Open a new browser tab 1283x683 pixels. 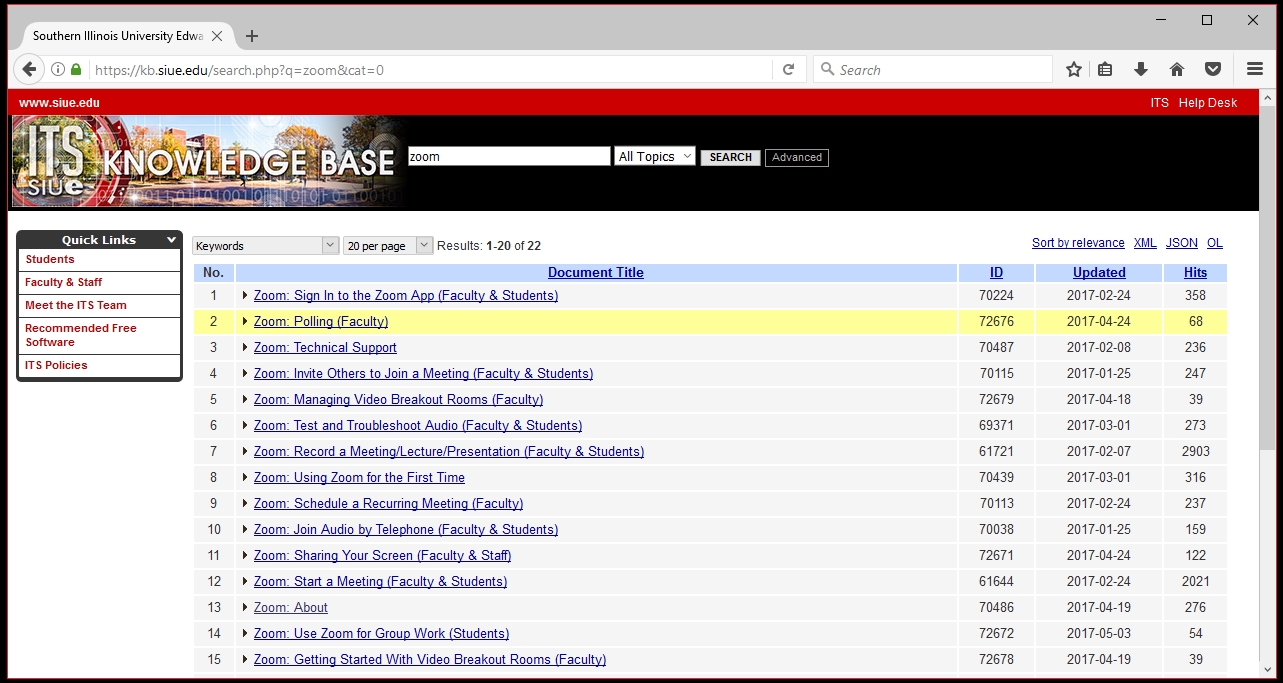[252, 36]
